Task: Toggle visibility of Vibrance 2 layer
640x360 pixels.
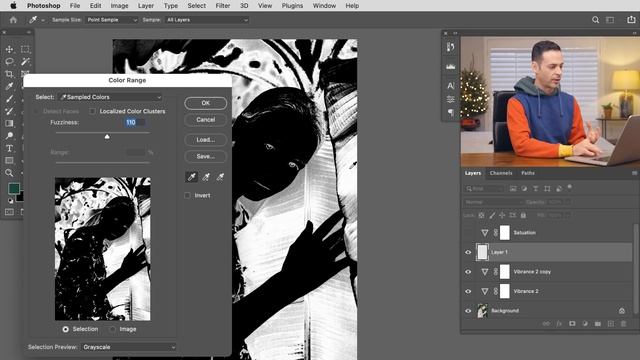Action: pyautogui.click(x=468, y=291)
